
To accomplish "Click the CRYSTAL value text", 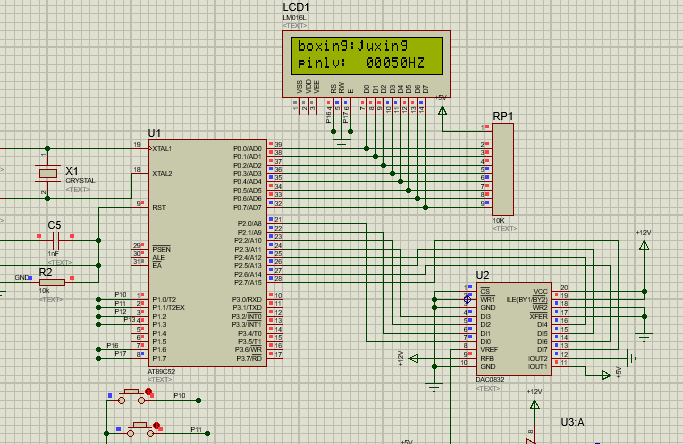I will (x=80, y=180).
